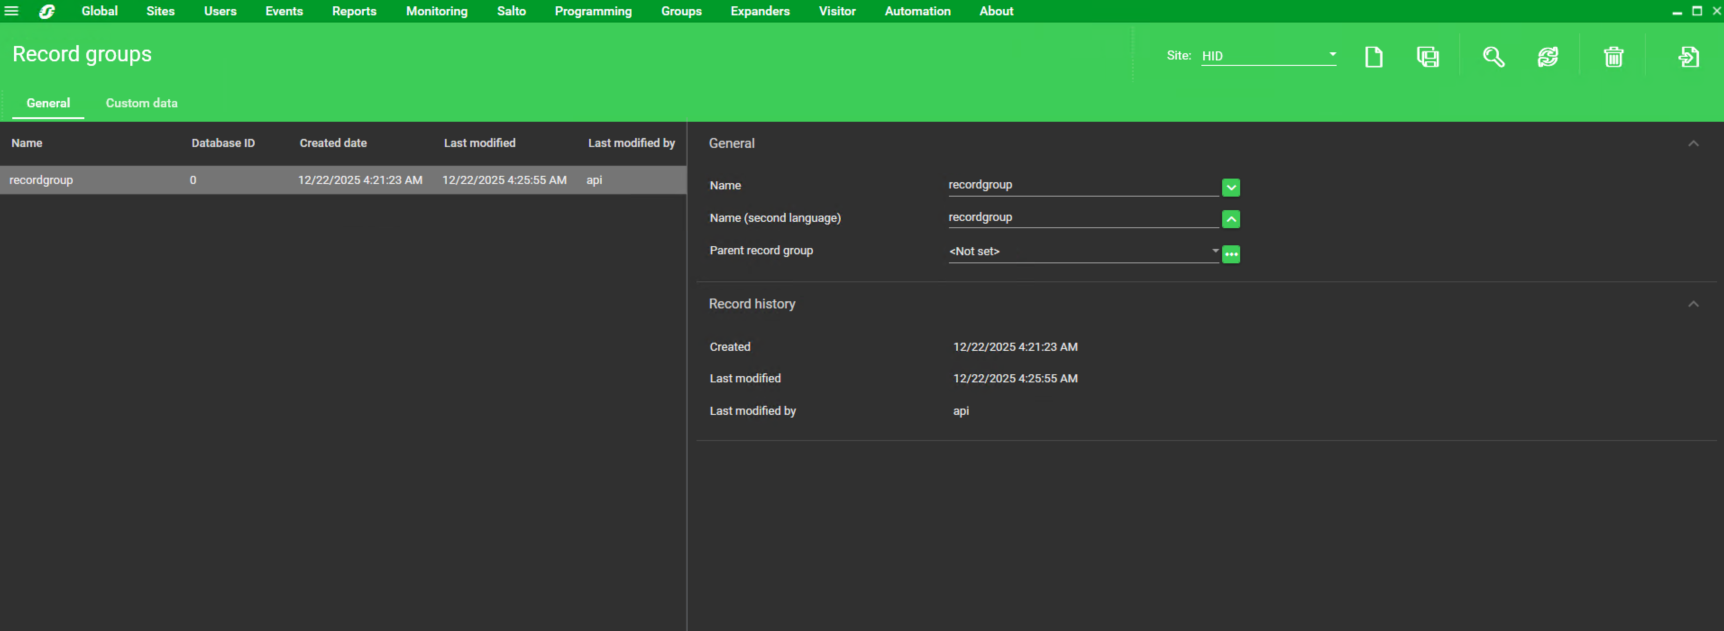The width and height of the screenshot is (1724, 631).
Task: Open the Groups menu
Action: pos(681,11)
